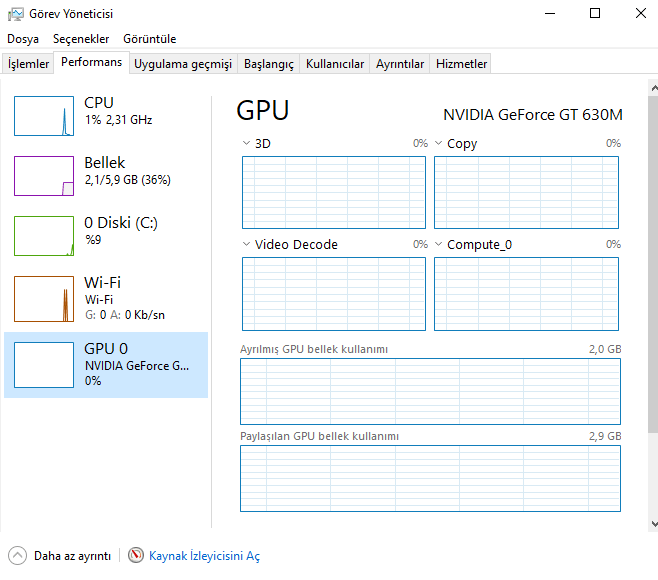Switch to the İşlemler tab
Image resolution: width=658 pixels, height=580 pixels.
pyautogui.click(x=29, y=64)
